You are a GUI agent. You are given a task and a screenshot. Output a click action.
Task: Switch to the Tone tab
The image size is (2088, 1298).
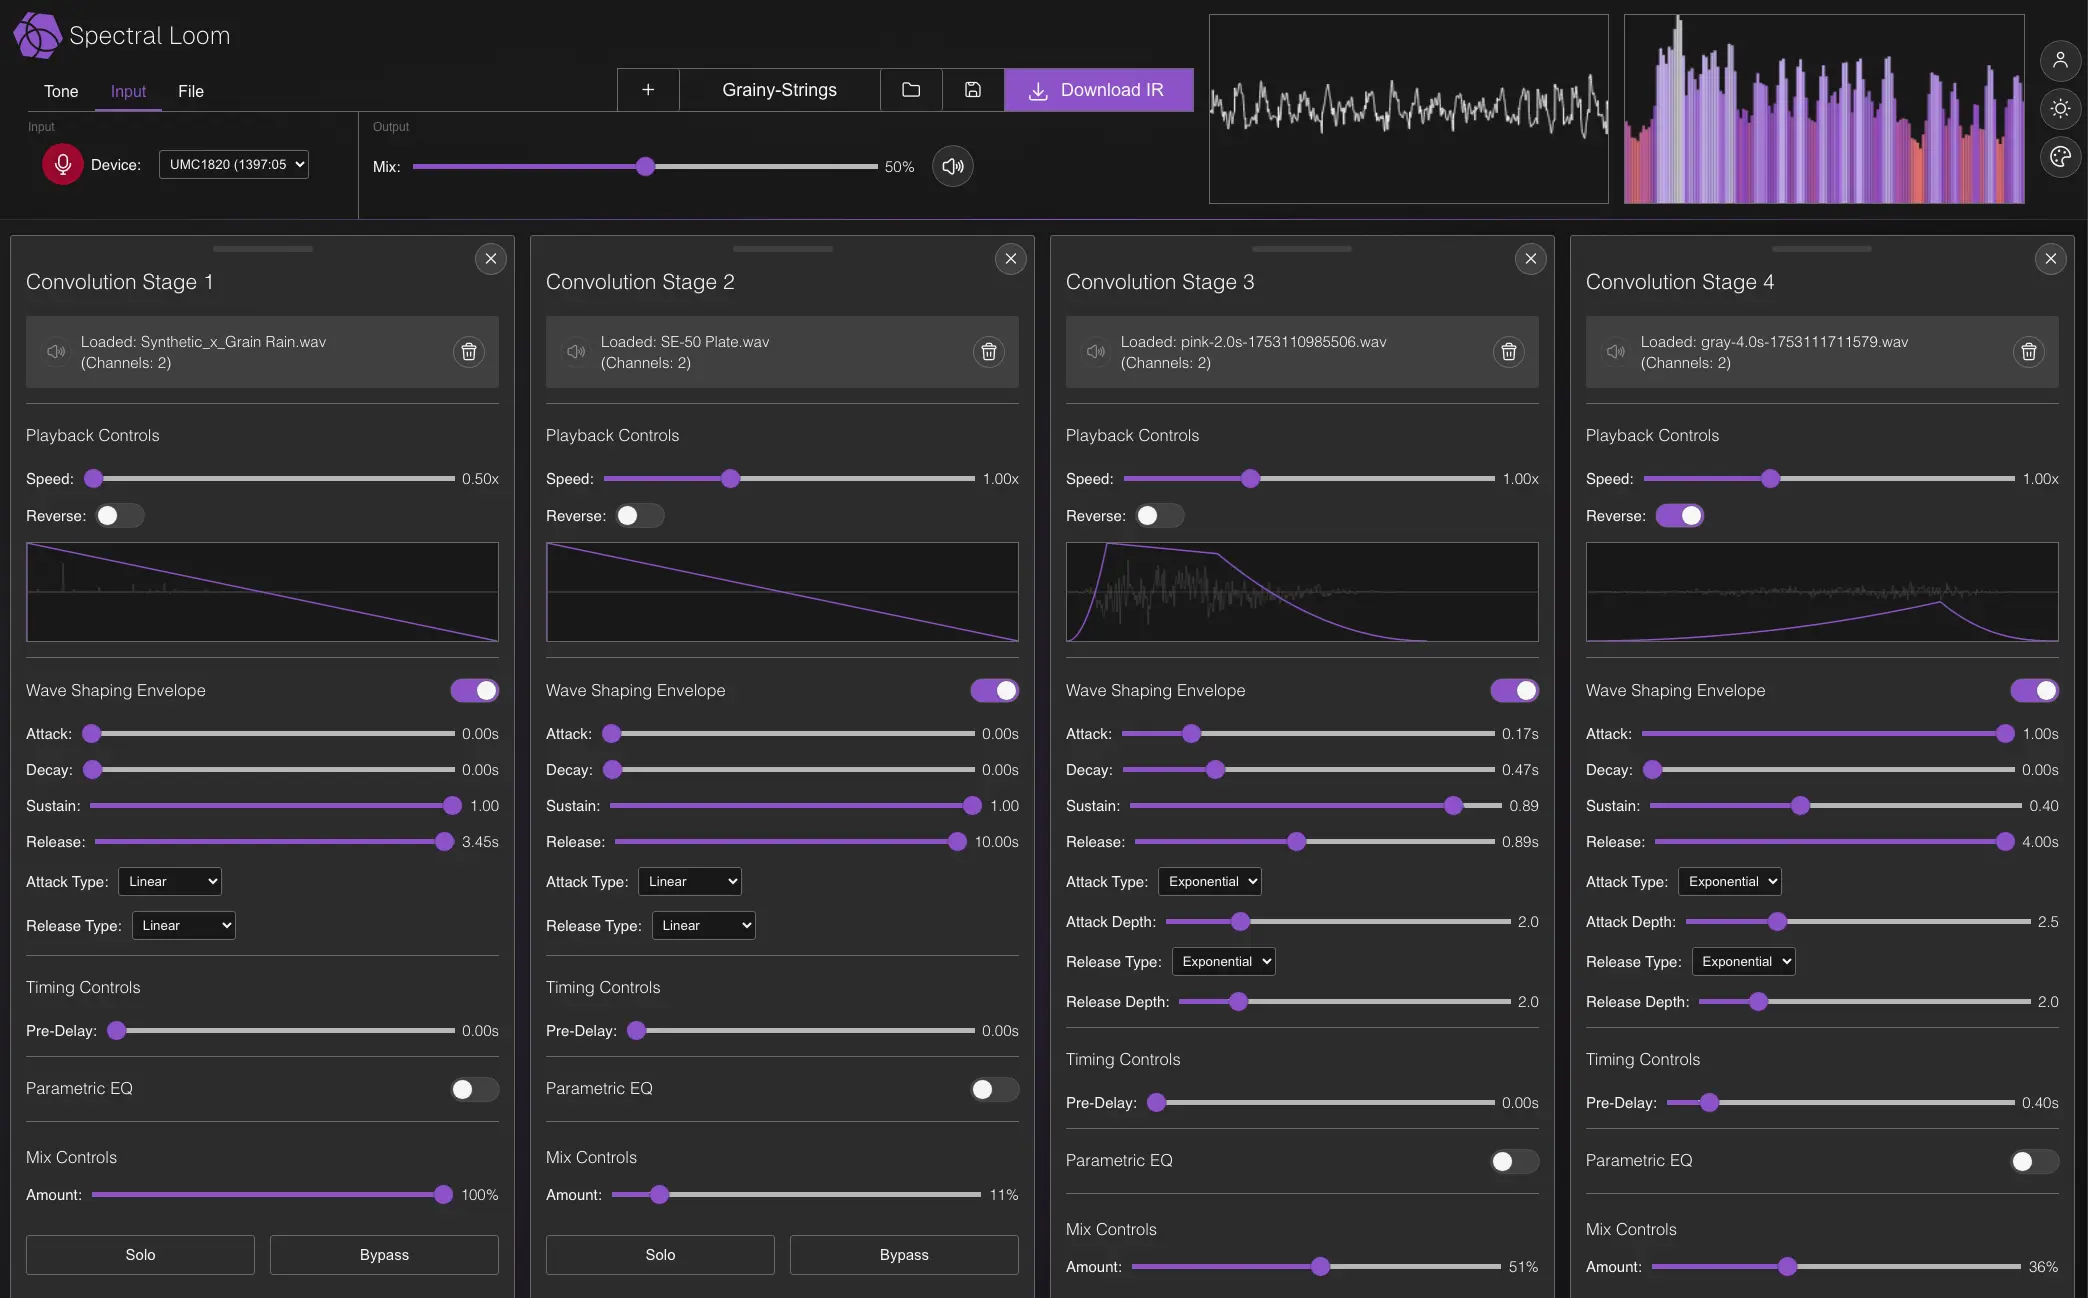[61, 91]
